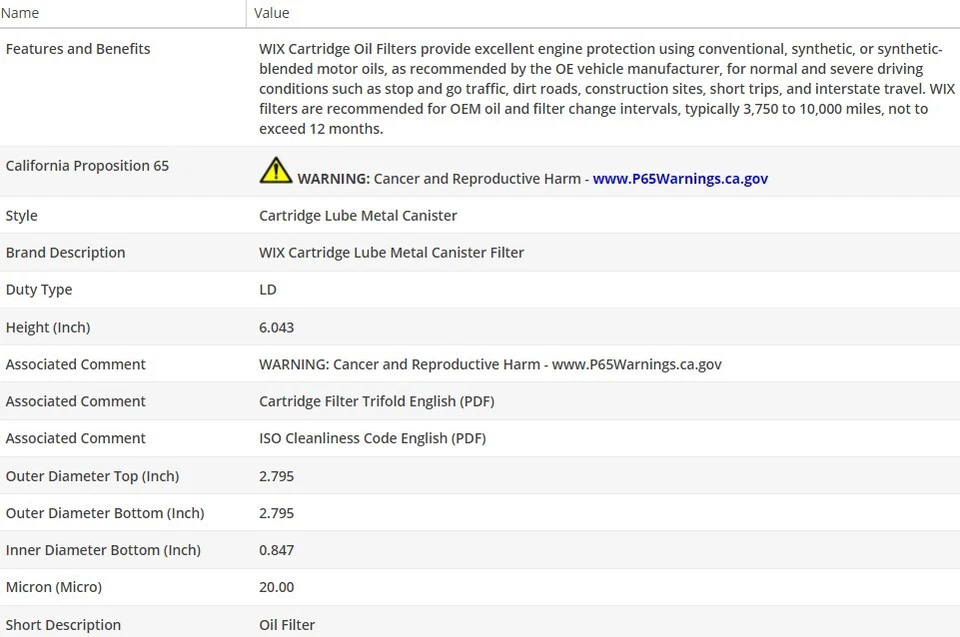Select the Inner Diameter Bottom value 0.847
The height and width of the screenshot is (637, 960).
276,550
